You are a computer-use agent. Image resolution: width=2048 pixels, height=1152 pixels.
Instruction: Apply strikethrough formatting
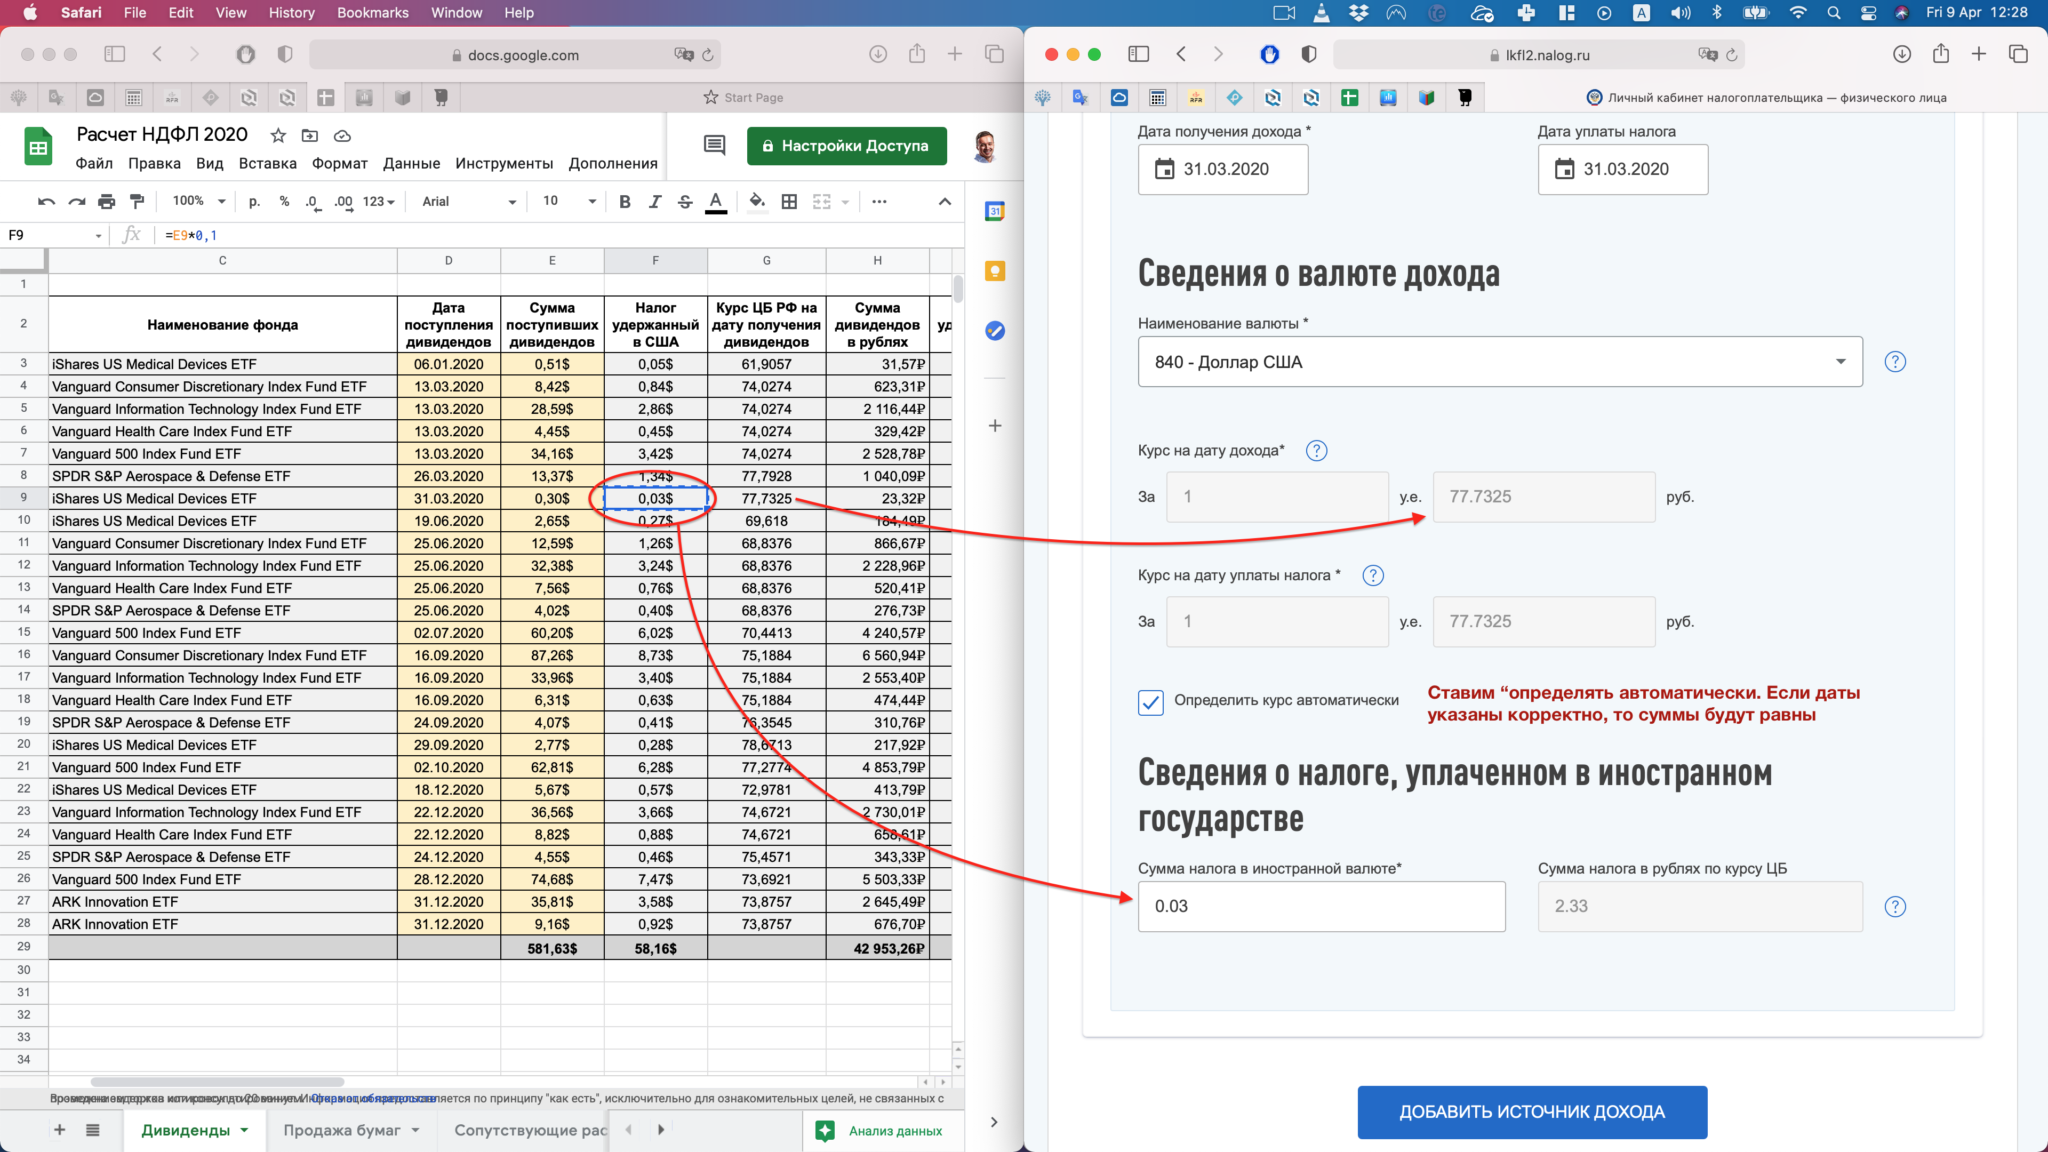685,202
